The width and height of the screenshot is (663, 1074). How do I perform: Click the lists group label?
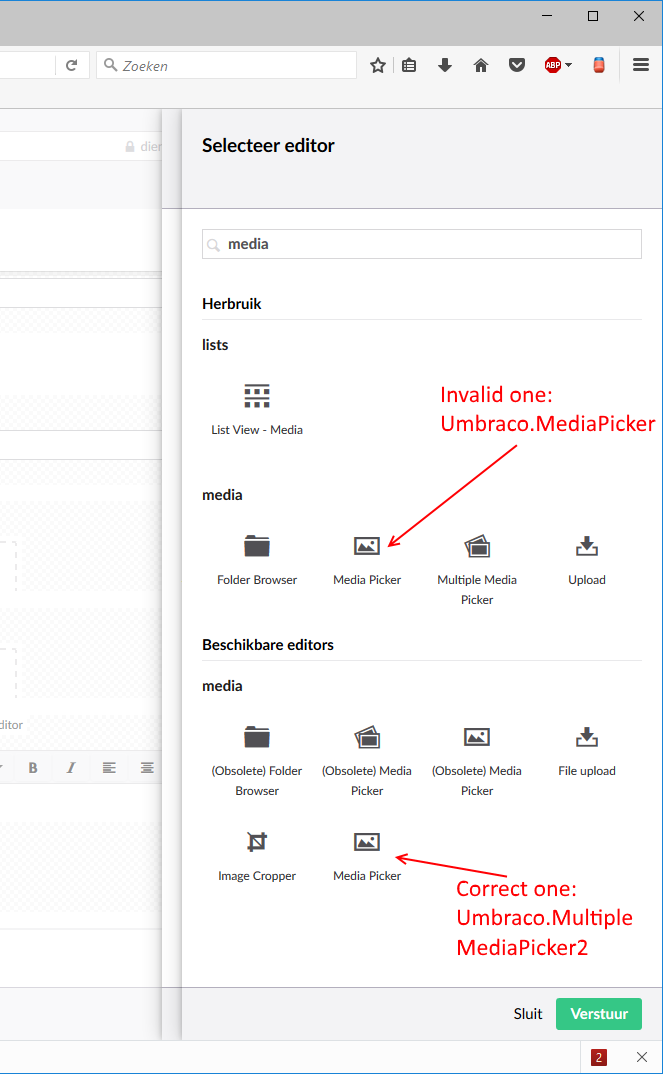pos(215,345)
